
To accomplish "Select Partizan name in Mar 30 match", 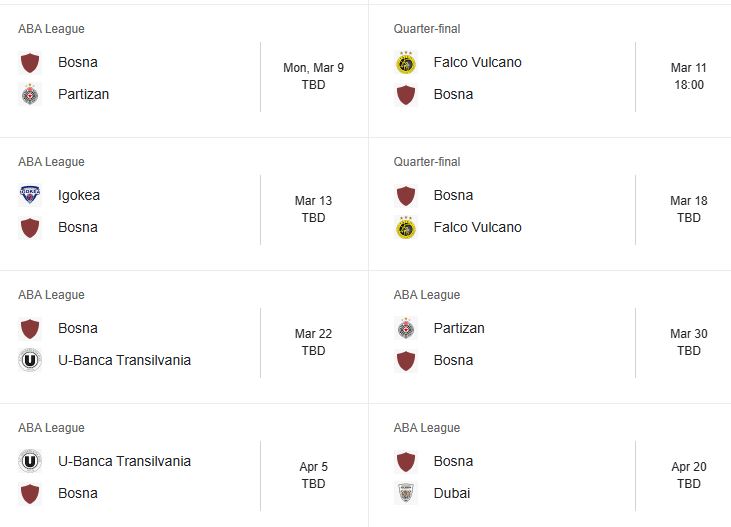I will tap(459, 328).
